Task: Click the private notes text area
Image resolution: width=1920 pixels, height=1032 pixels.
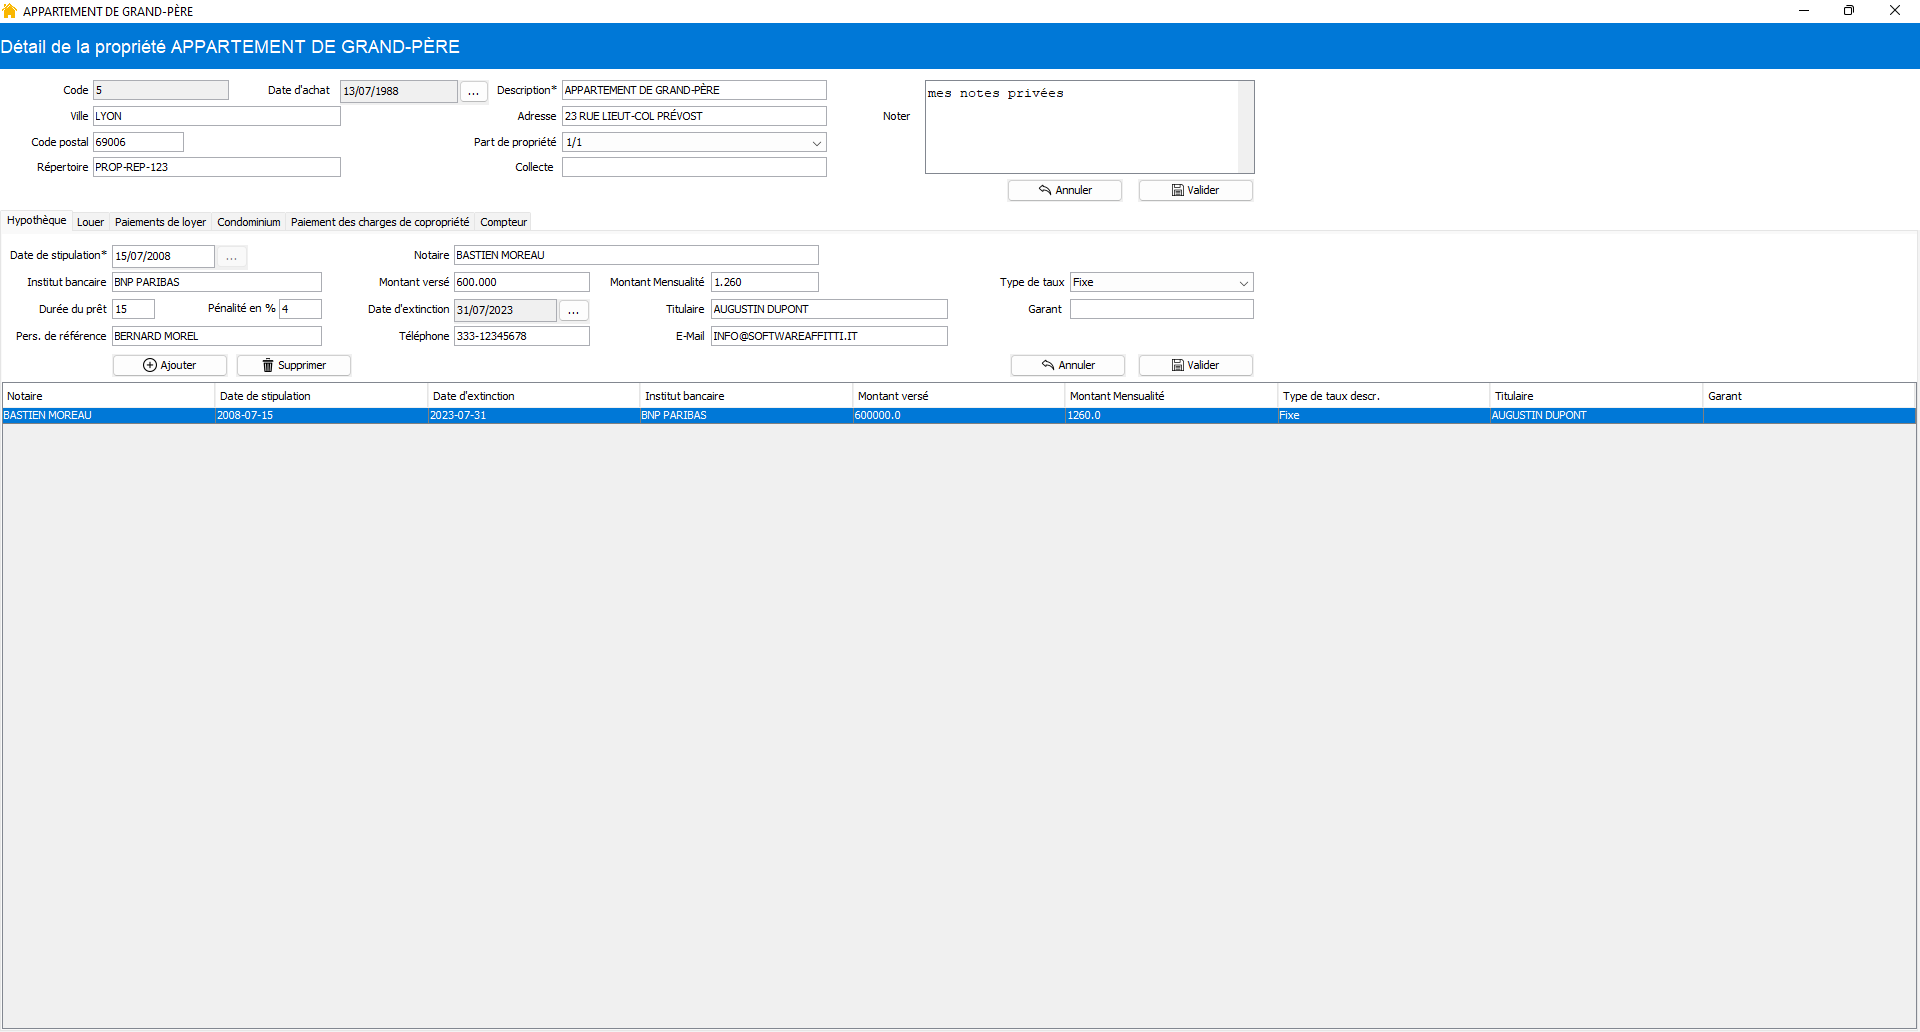Action: point(1082,127)
